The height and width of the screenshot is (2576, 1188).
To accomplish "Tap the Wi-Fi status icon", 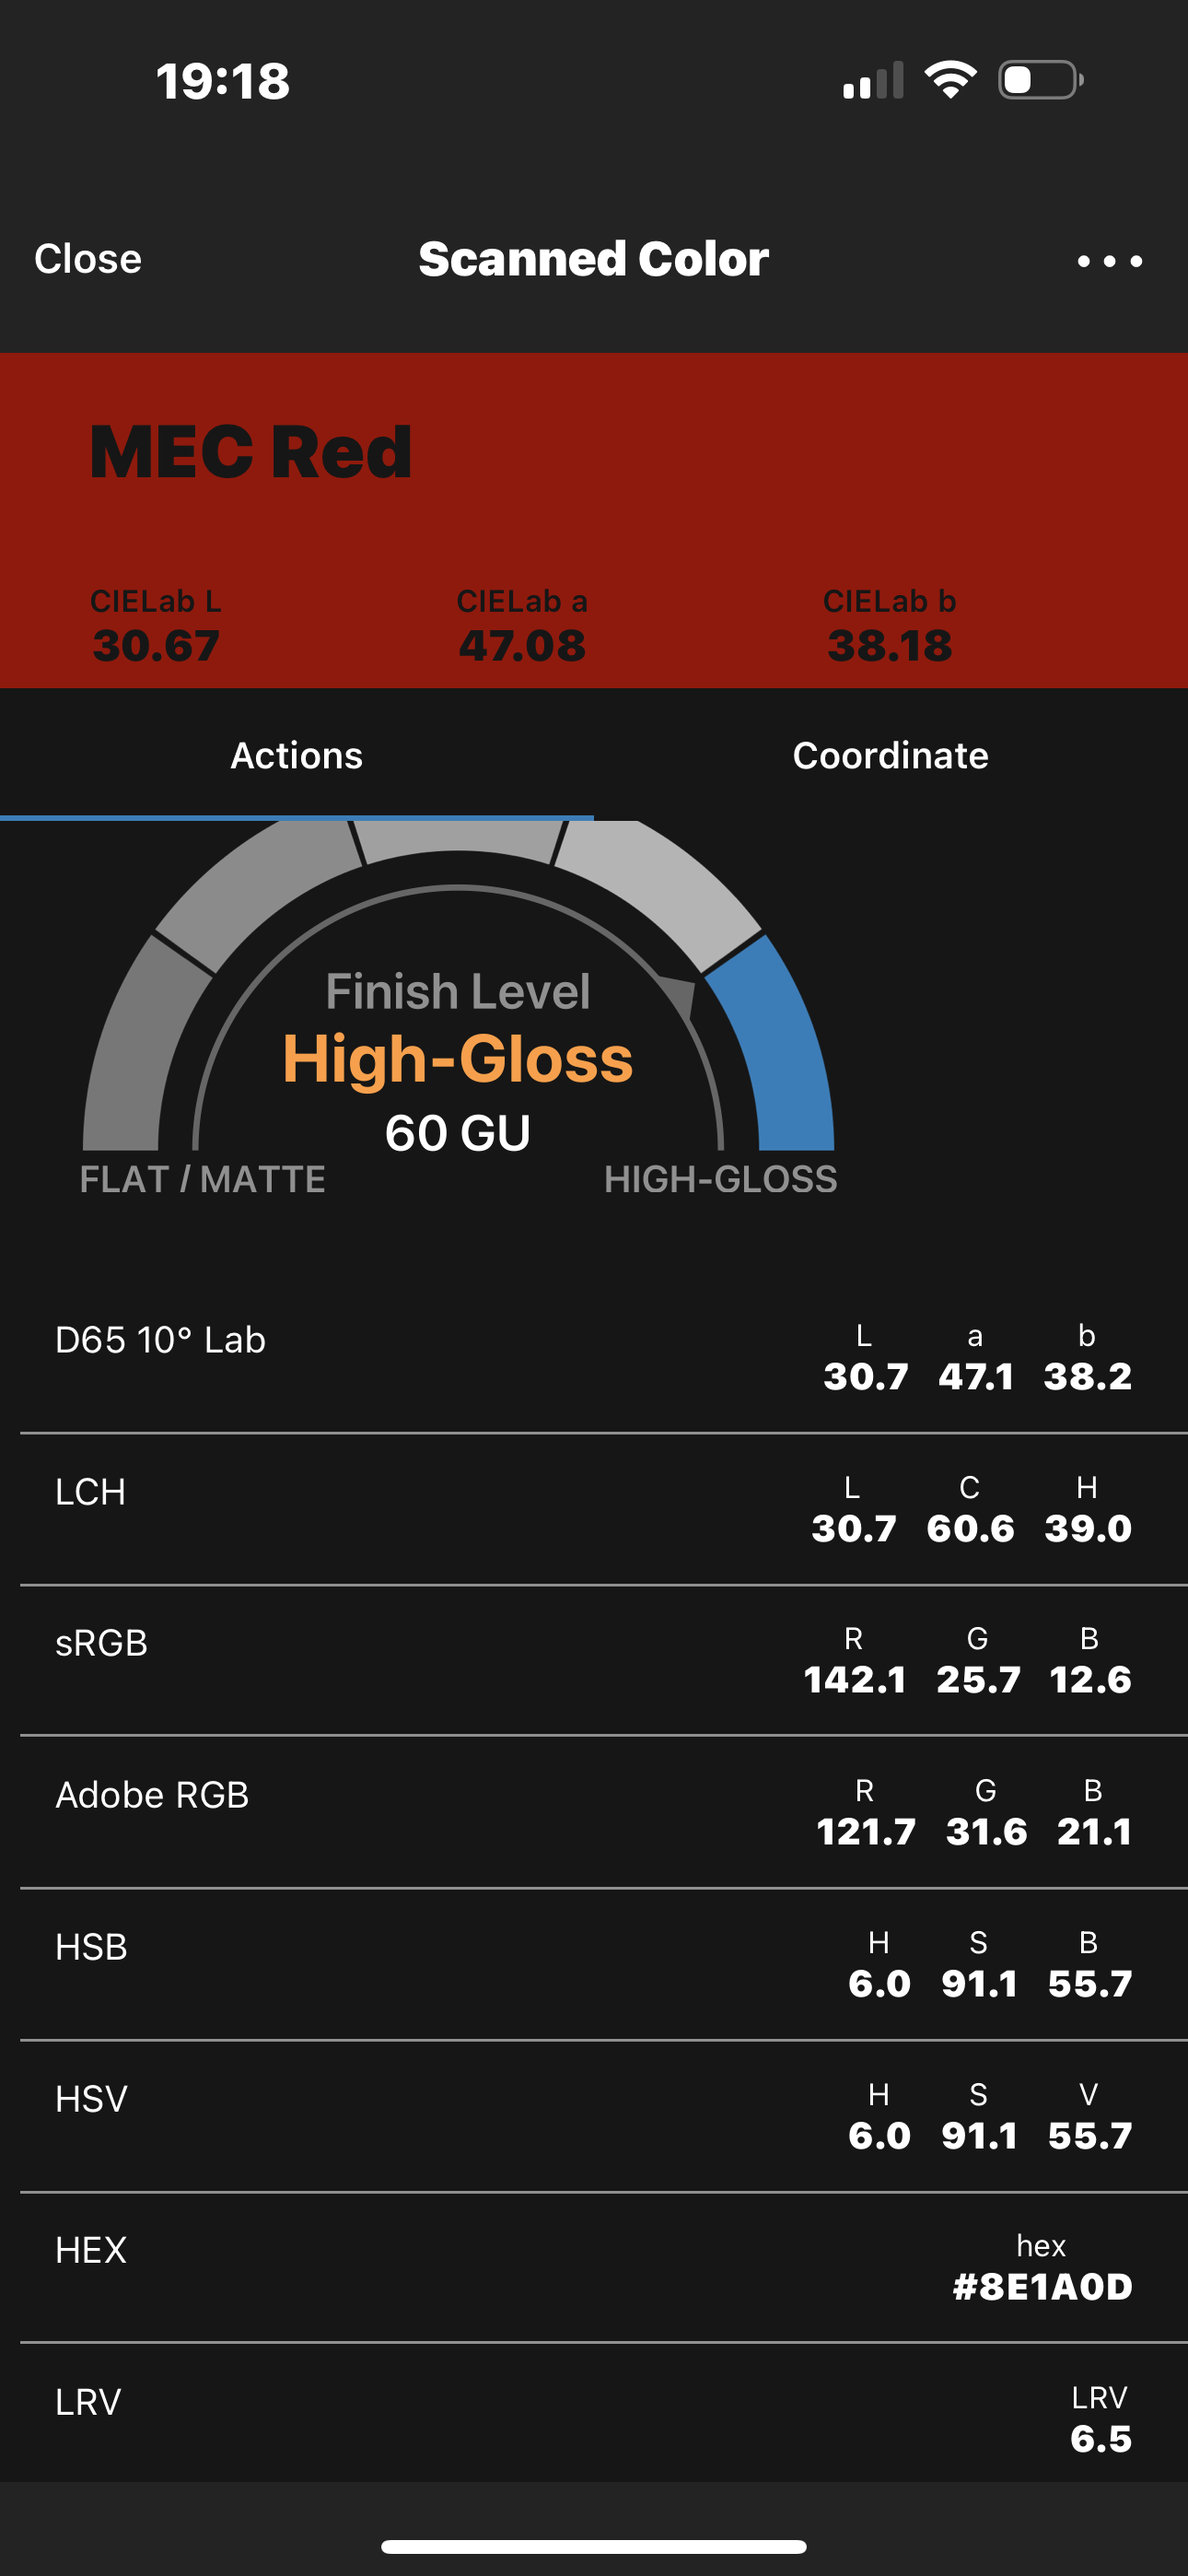I will [950, 80].
